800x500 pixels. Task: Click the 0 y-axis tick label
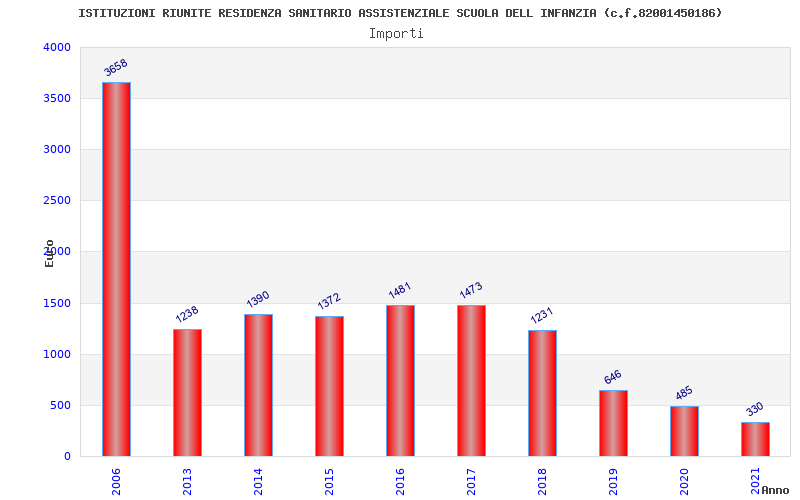coord(67,457)
